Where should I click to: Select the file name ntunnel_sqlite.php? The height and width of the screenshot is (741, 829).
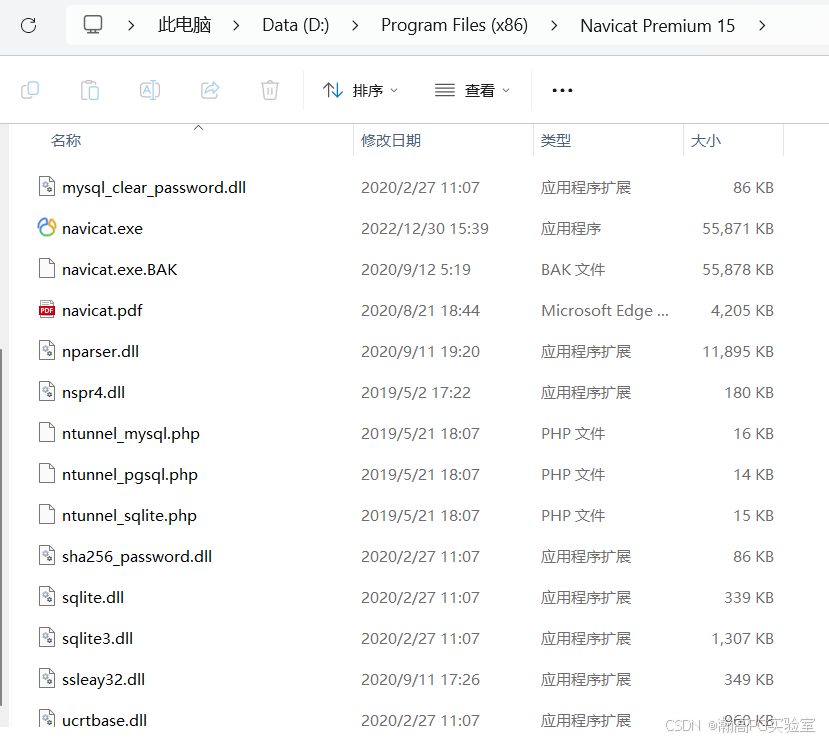[x=129, y=516]
